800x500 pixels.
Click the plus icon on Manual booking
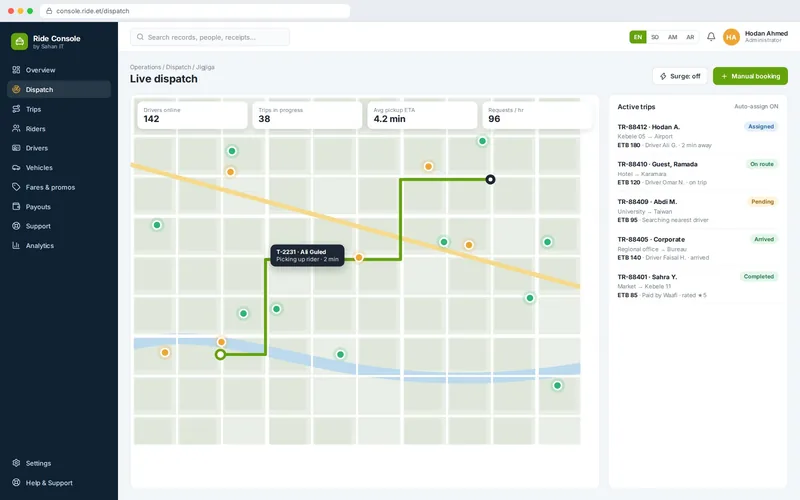(724, 76)
